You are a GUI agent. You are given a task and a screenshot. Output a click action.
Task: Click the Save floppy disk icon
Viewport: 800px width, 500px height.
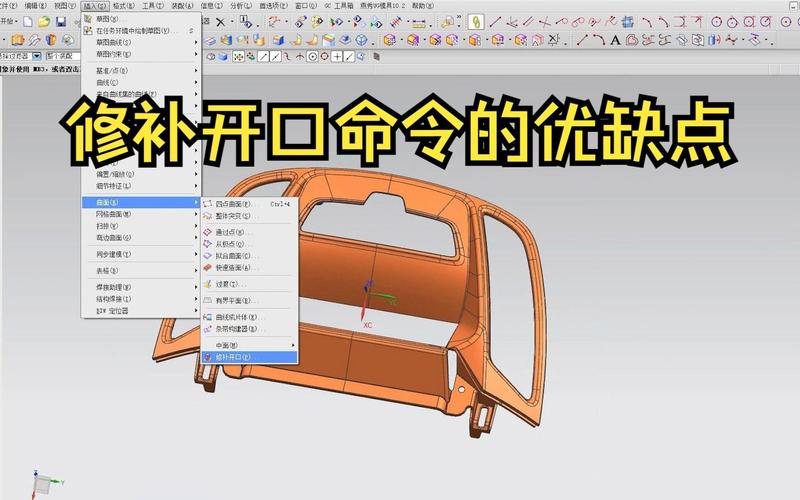[61, 21]
